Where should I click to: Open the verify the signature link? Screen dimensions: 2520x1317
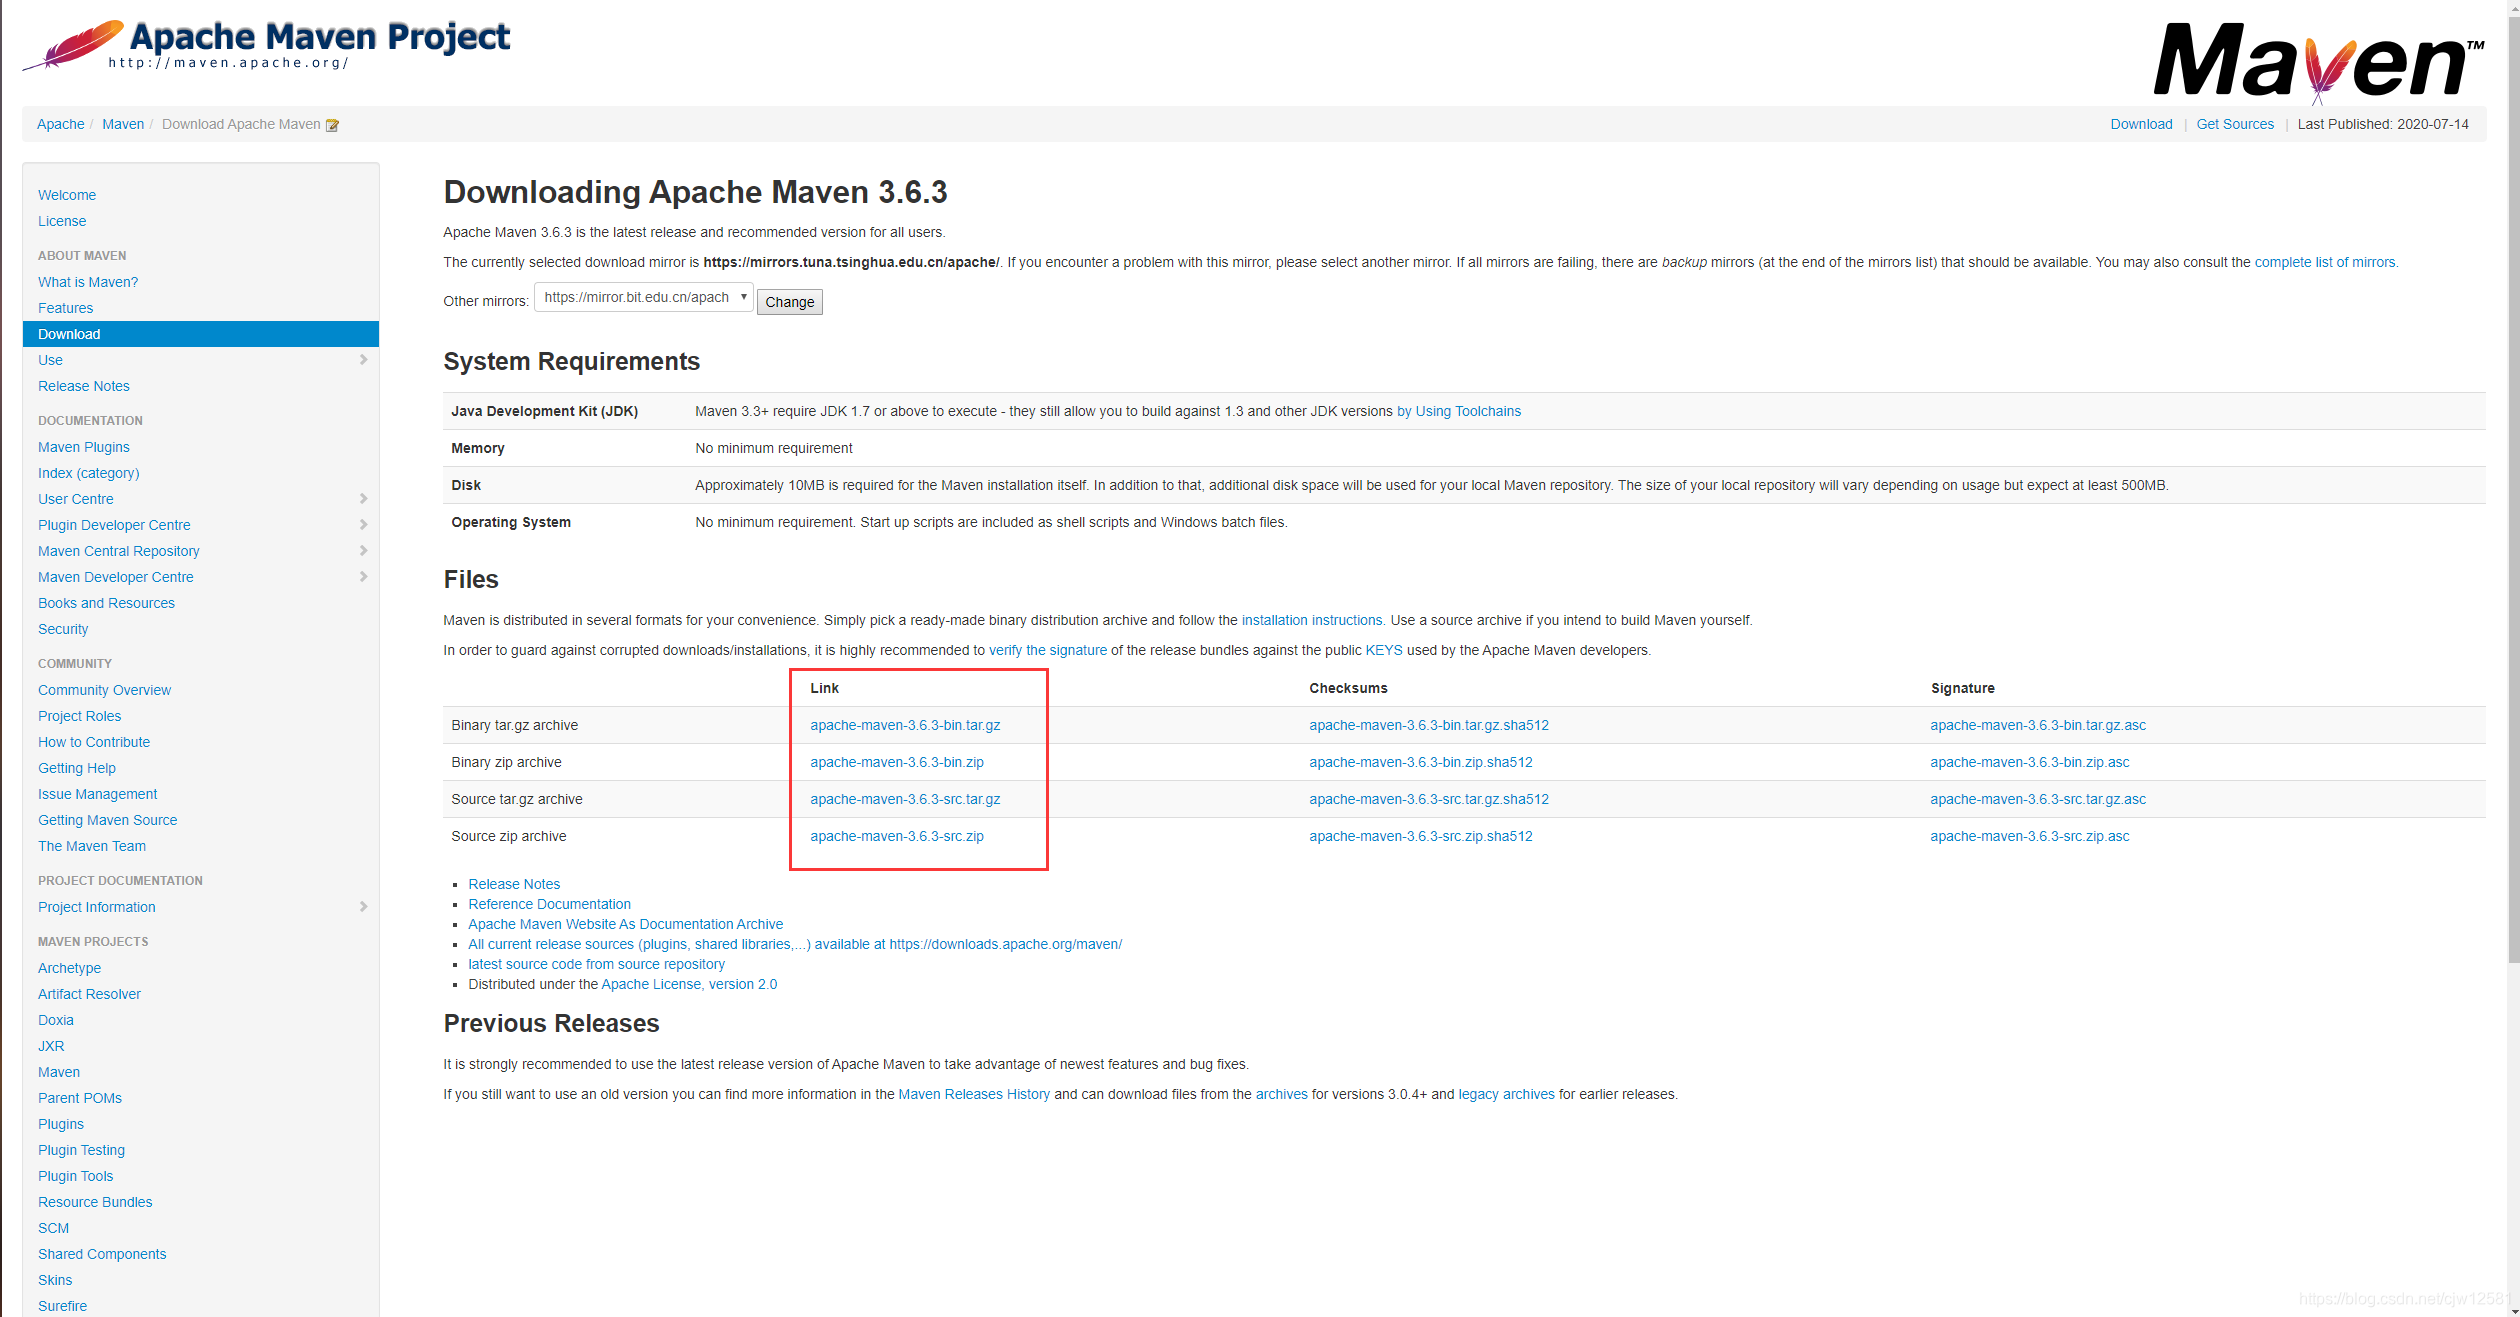[1048, 650]
